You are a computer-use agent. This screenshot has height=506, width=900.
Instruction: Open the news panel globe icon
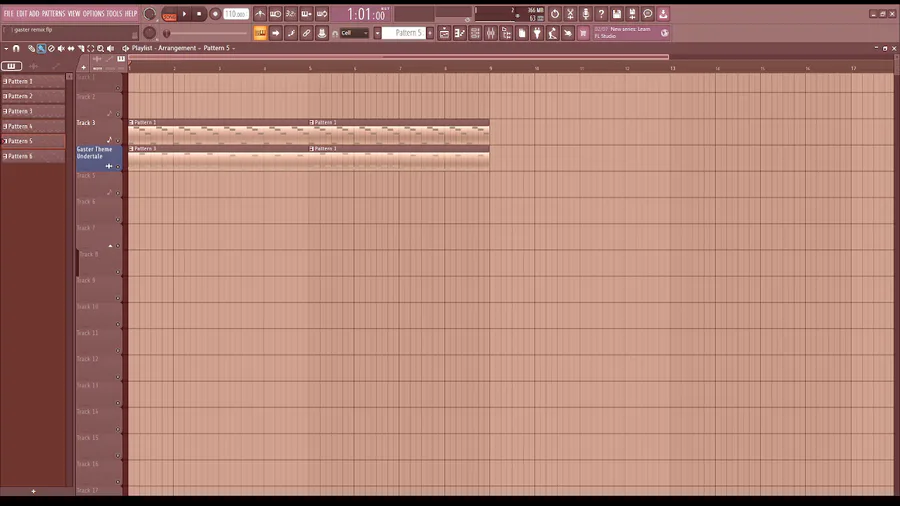[665, 33]
